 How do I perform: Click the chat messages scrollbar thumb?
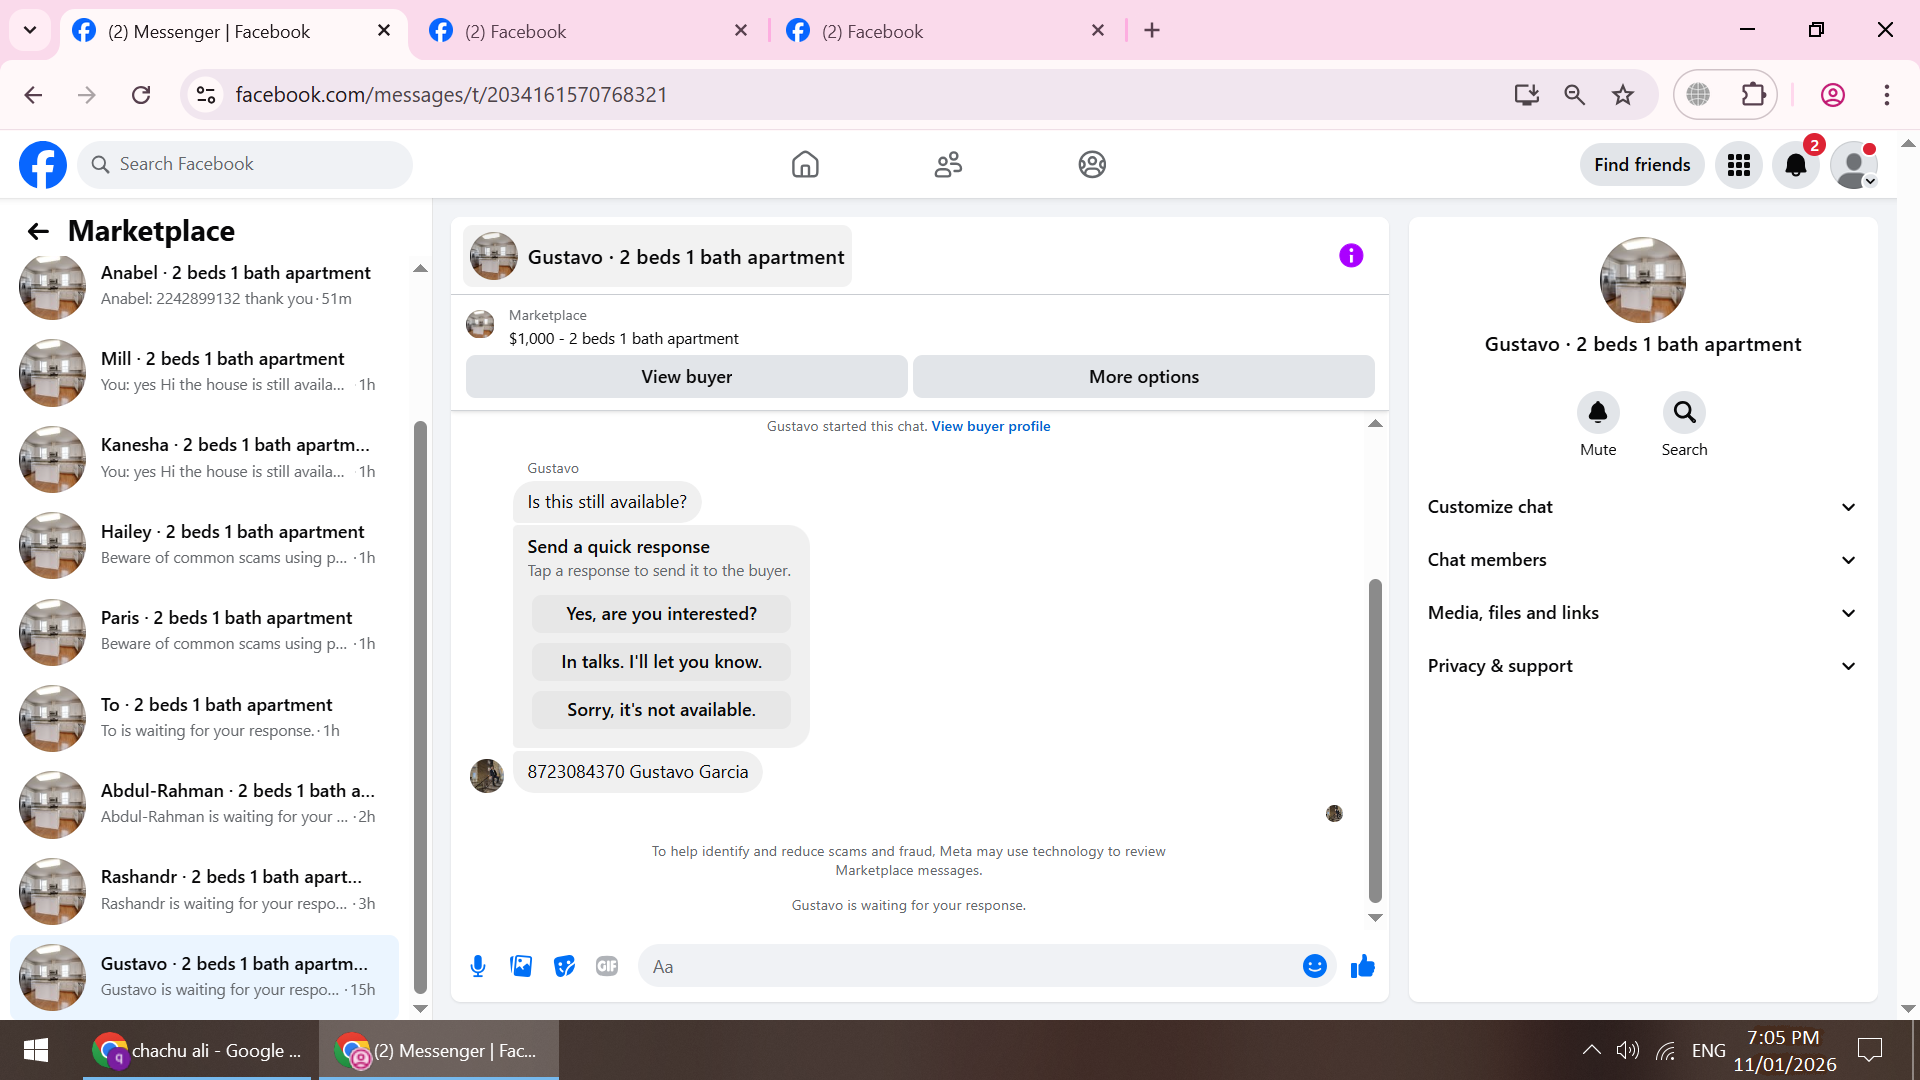pyautogui.click(x=1375, y=740)
